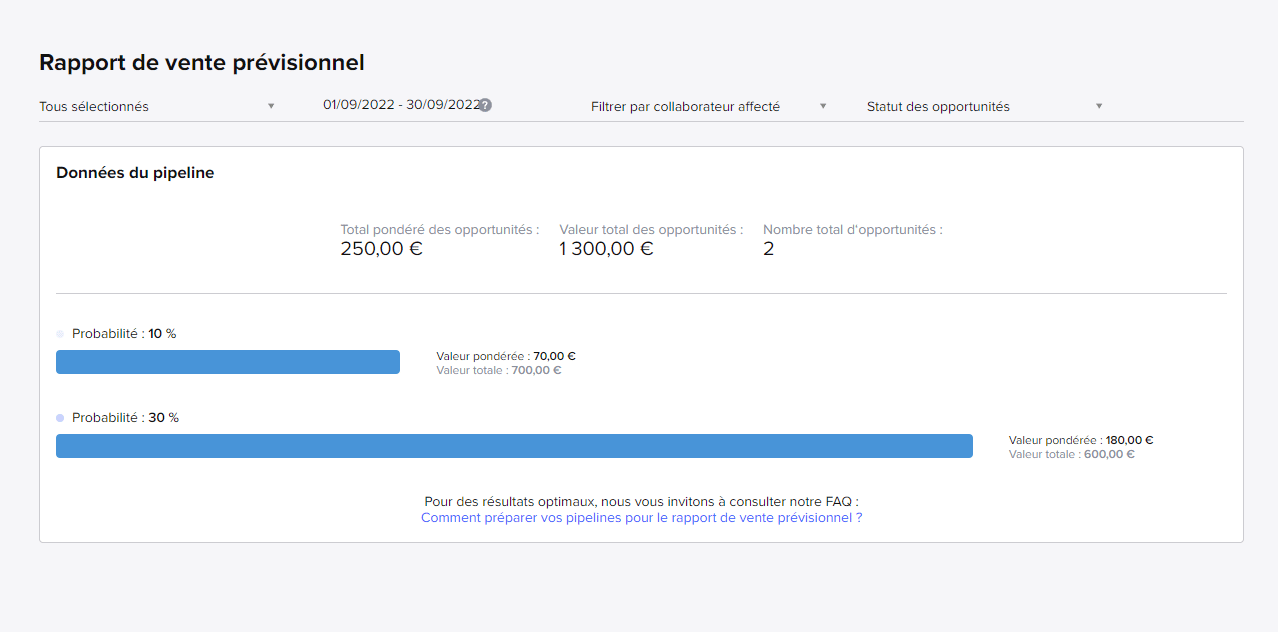
Task: Click the total number of opportunities value 2
Action: [x=768, y=249]
